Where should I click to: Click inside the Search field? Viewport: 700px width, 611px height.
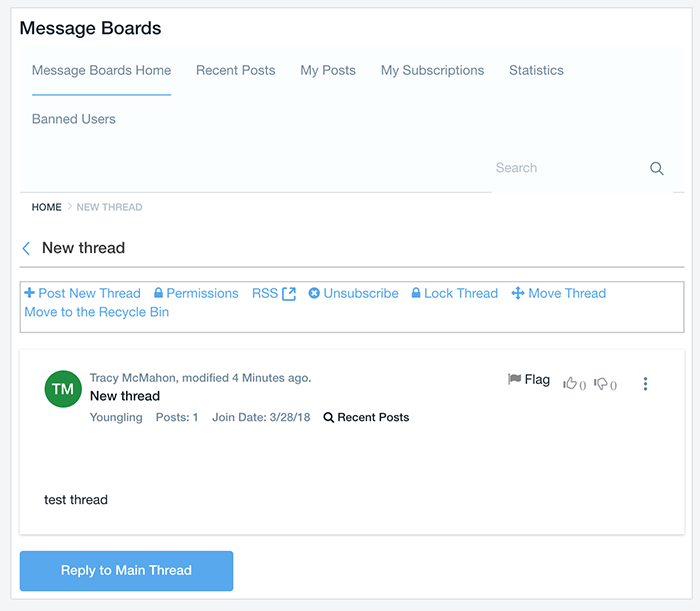567,168
